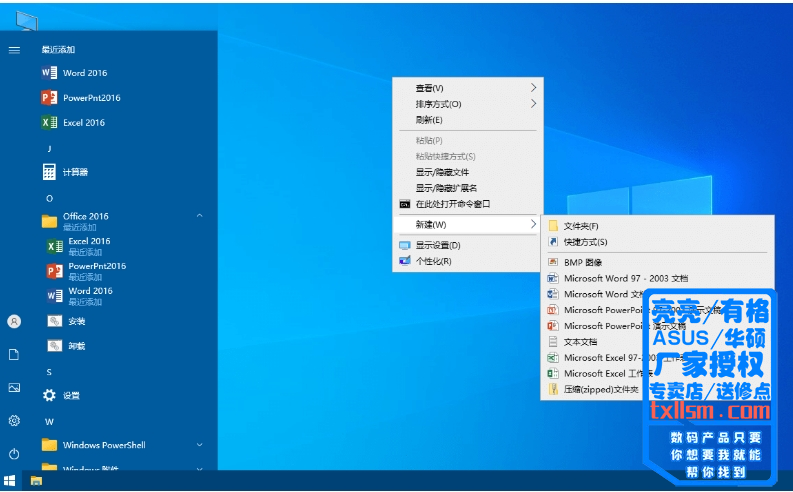Expand the 查看(V) submenu

[x=468, y=88]
